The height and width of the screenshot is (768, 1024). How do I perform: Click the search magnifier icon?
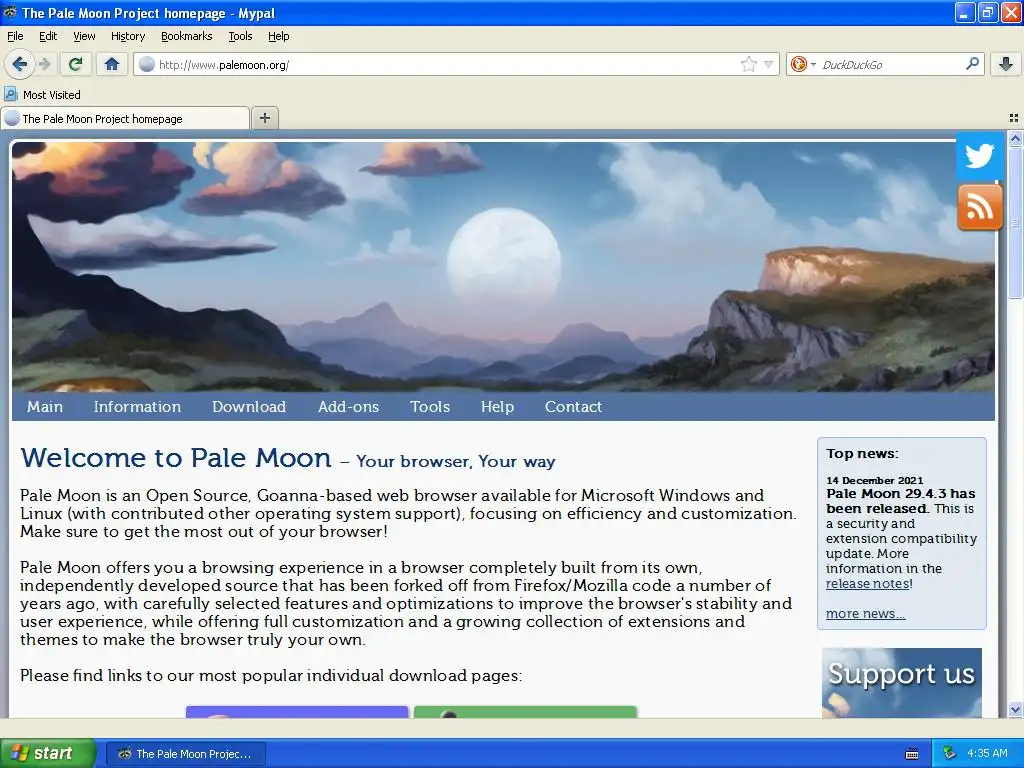click(972, 64)
